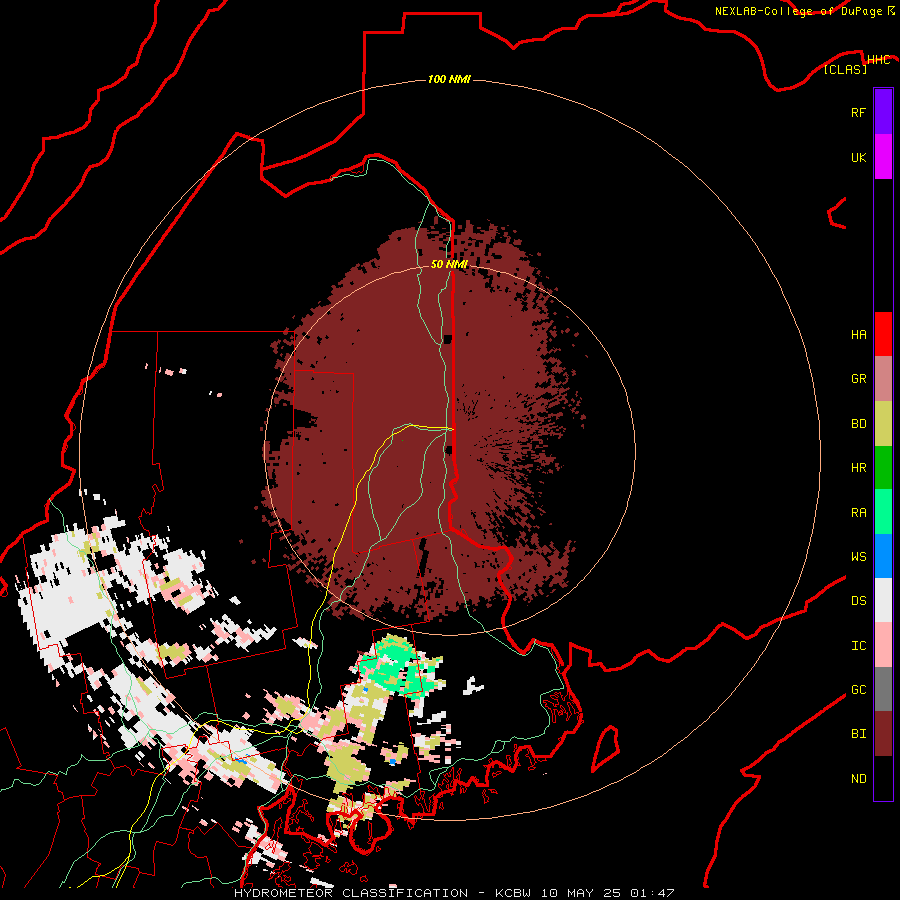Click the IC legend label
Screen dimensions: 900x900
point(858,646)
